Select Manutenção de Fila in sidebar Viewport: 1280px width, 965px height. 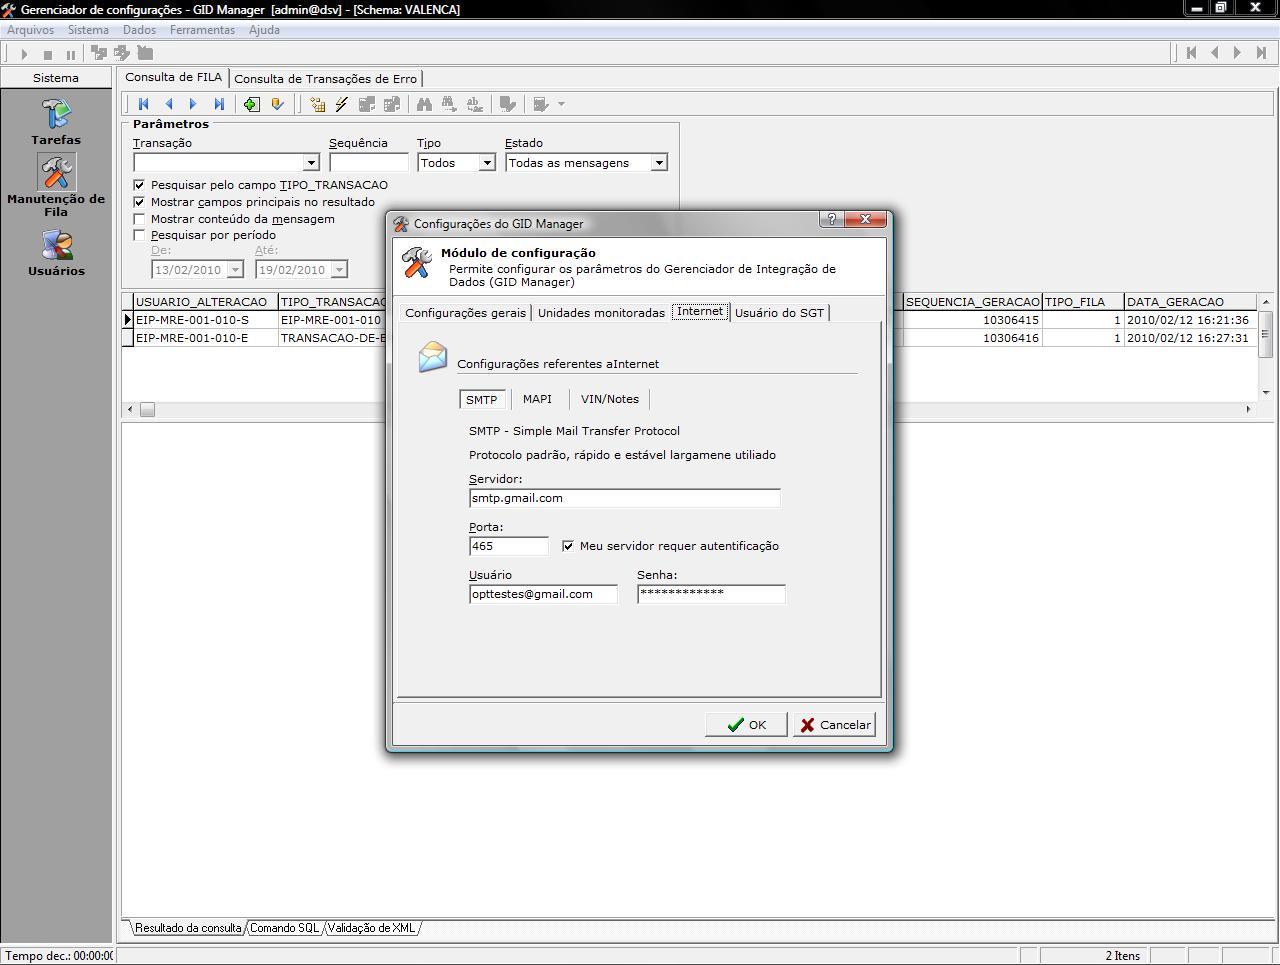tap(56, 185)
